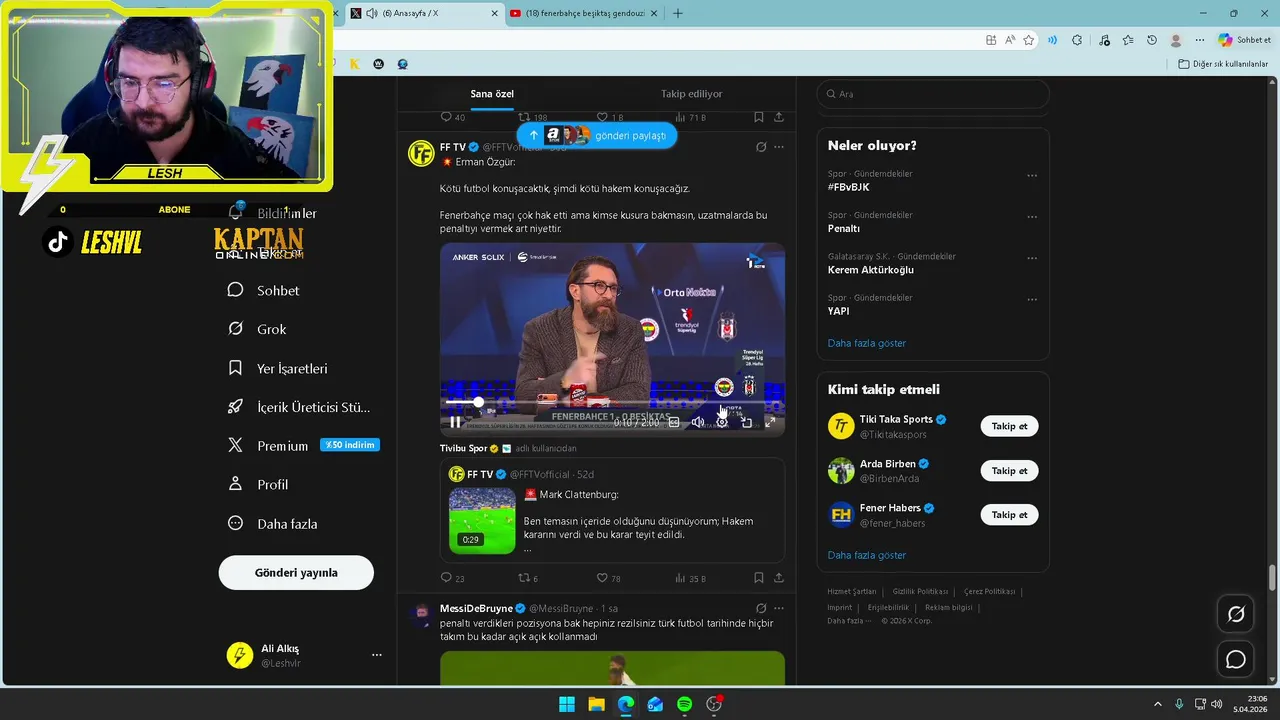
Task: Open the video settings gear
Action: coord(722,422)
